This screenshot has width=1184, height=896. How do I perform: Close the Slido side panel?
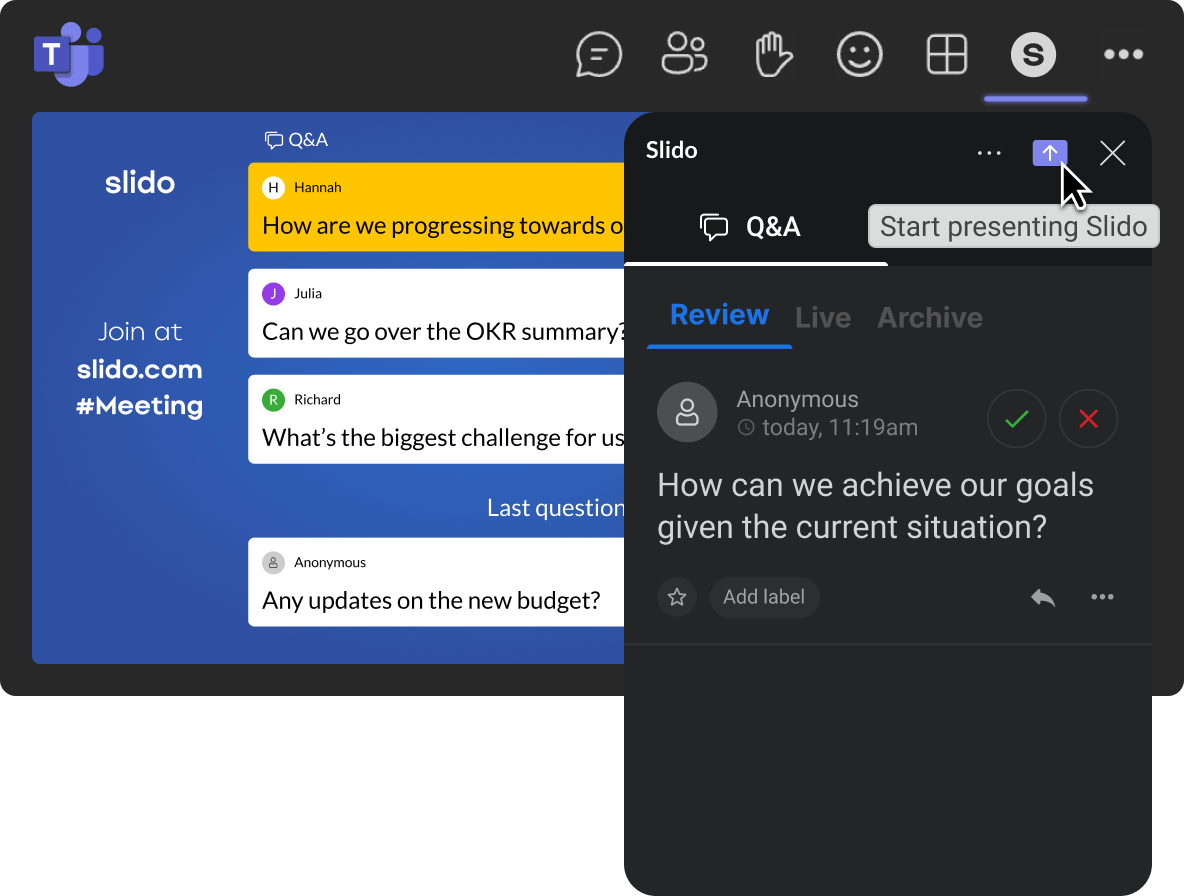pos(1112,153)
